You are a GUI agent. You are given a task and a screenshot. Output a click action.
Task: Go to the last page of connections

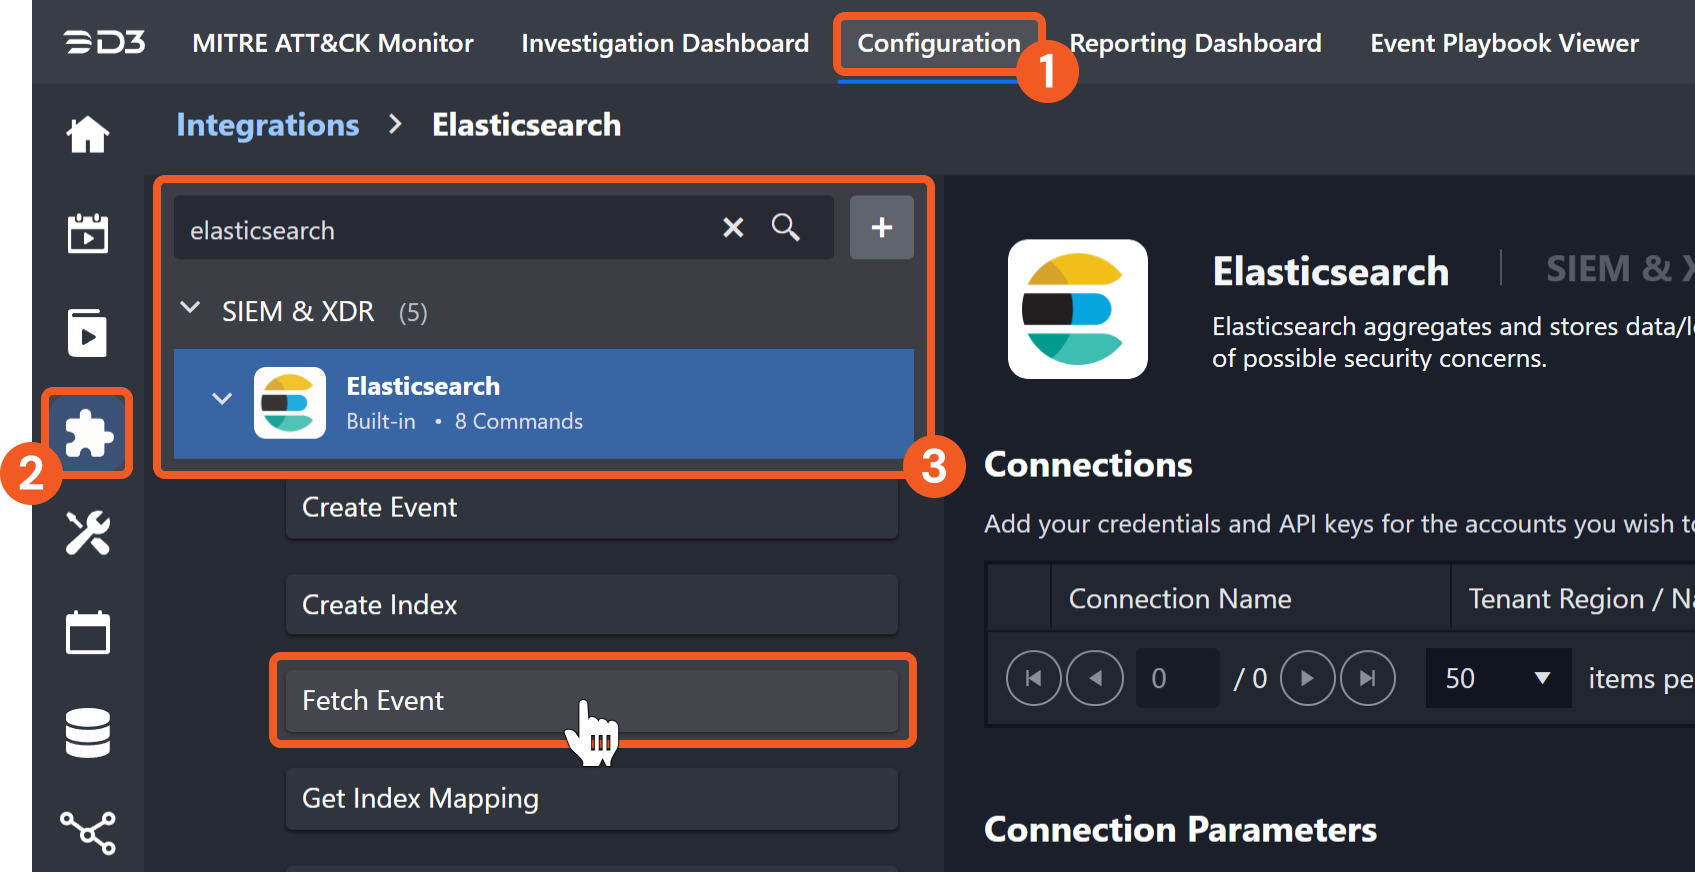pos(1367,679)
